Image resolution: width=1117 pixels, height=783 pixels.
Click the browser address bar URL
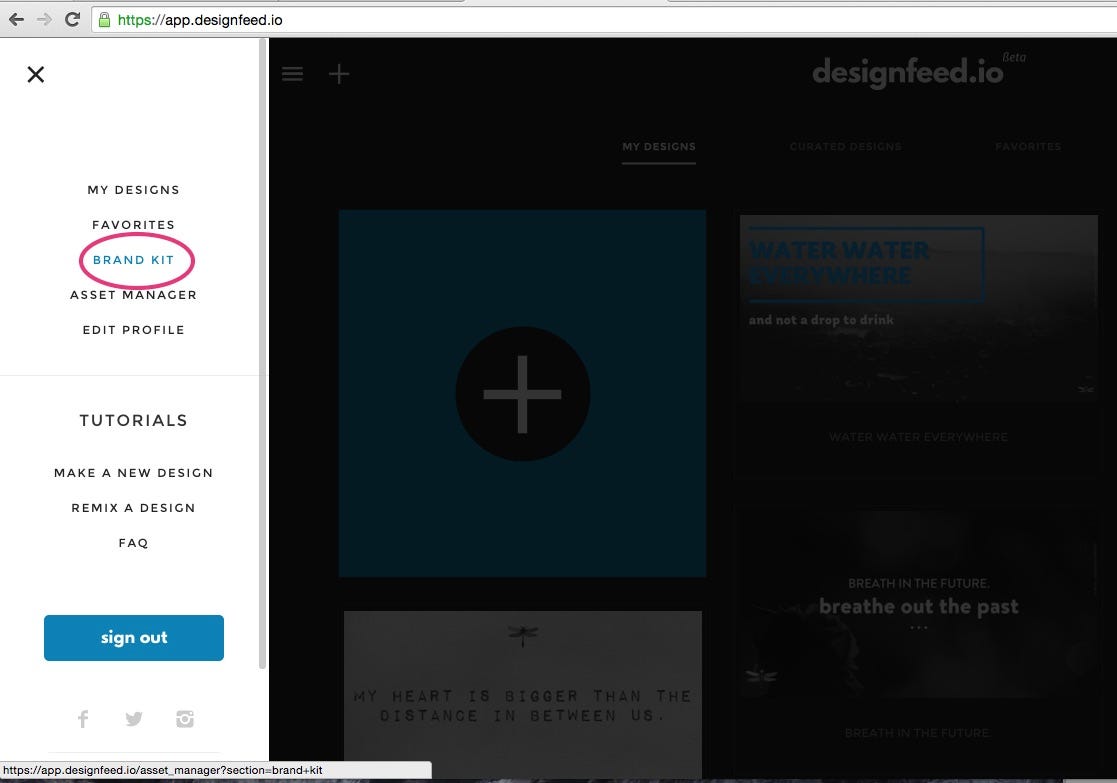200,20
